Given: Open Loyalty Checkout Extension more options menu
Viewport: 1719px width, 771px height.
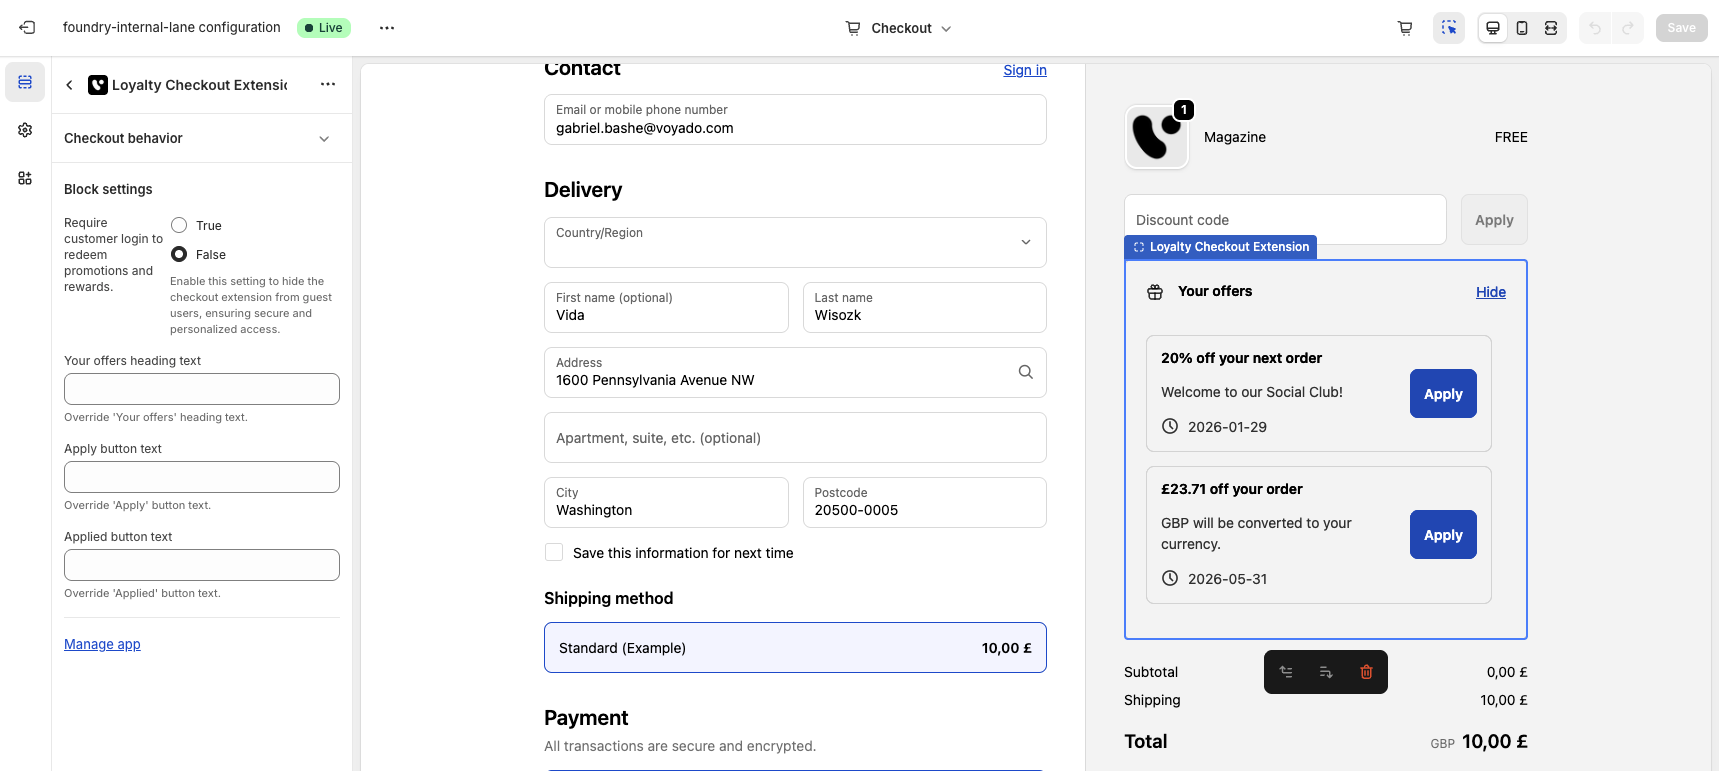Looking at the screenshot, I should (328, 85).
